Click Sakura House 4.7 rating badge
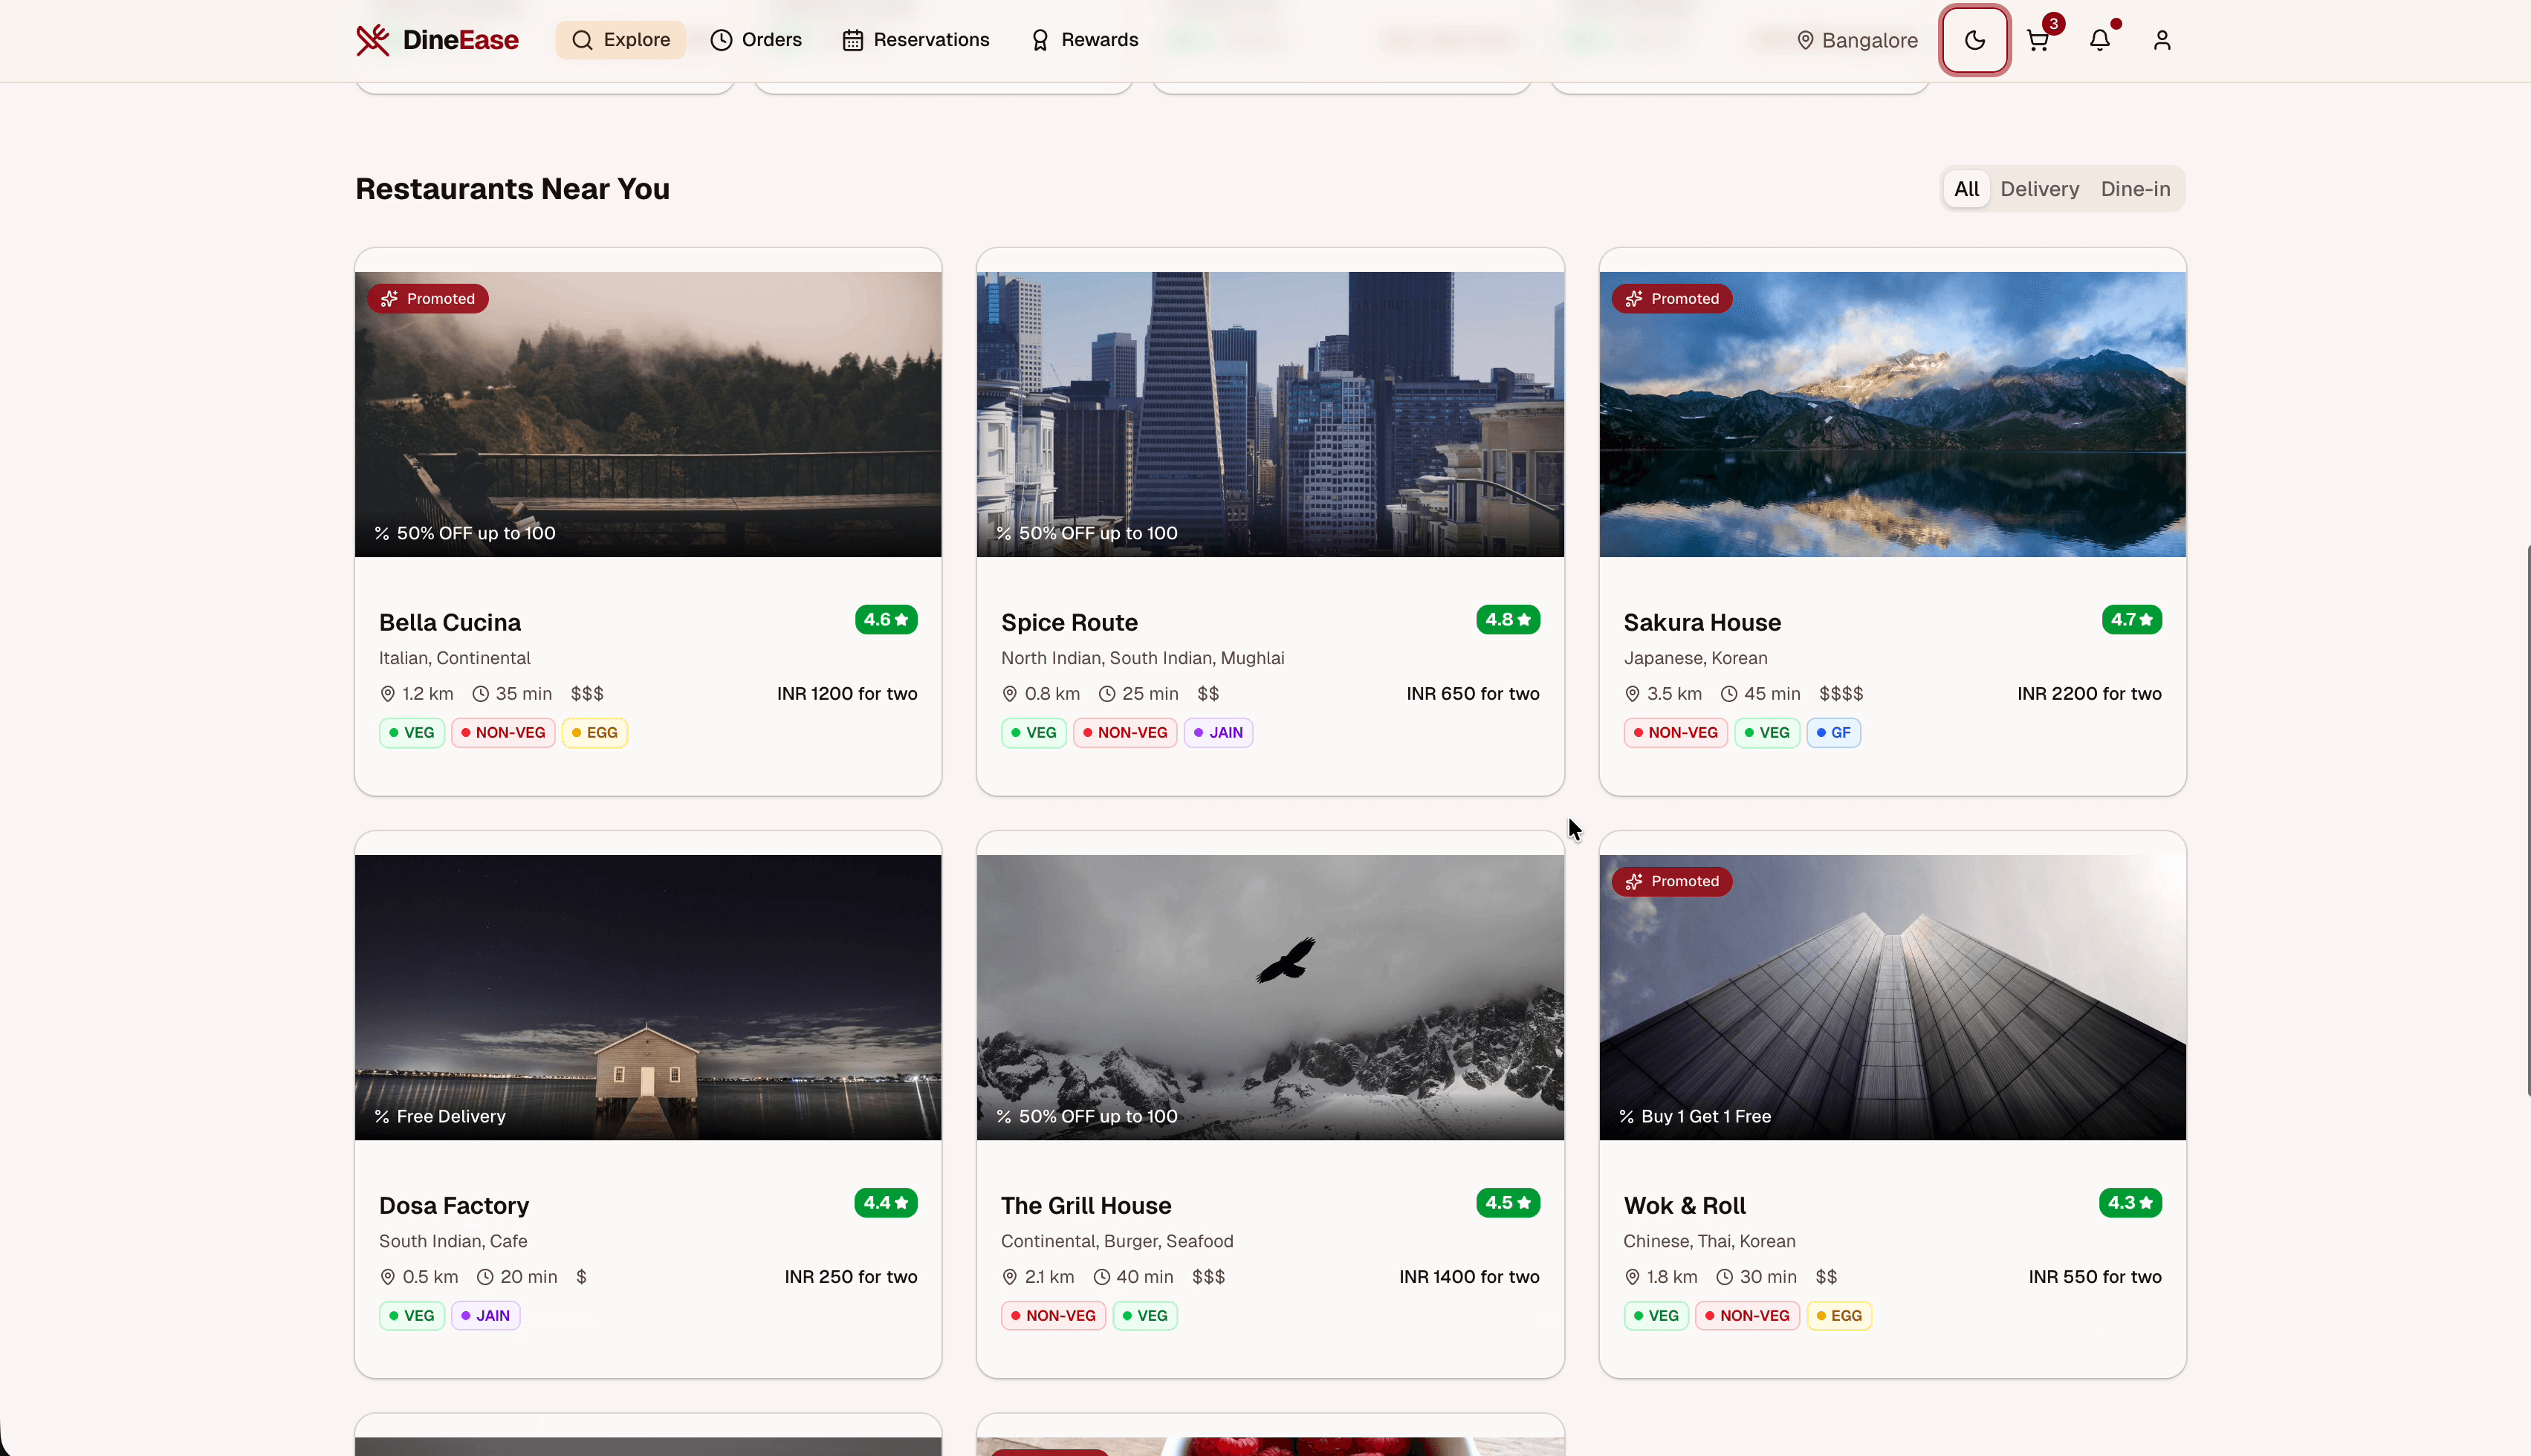This screenshot has width=2531, height=1456. (x=2131, y=620)
